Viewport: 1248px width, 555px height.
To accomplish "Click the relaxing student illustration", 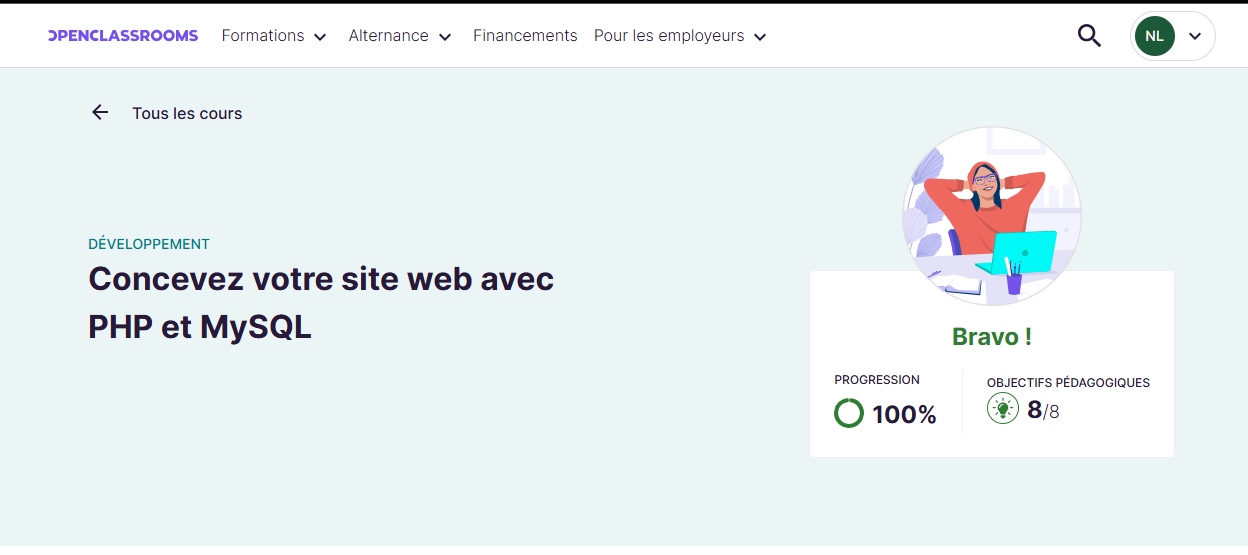I will click(x=992, y=216).
